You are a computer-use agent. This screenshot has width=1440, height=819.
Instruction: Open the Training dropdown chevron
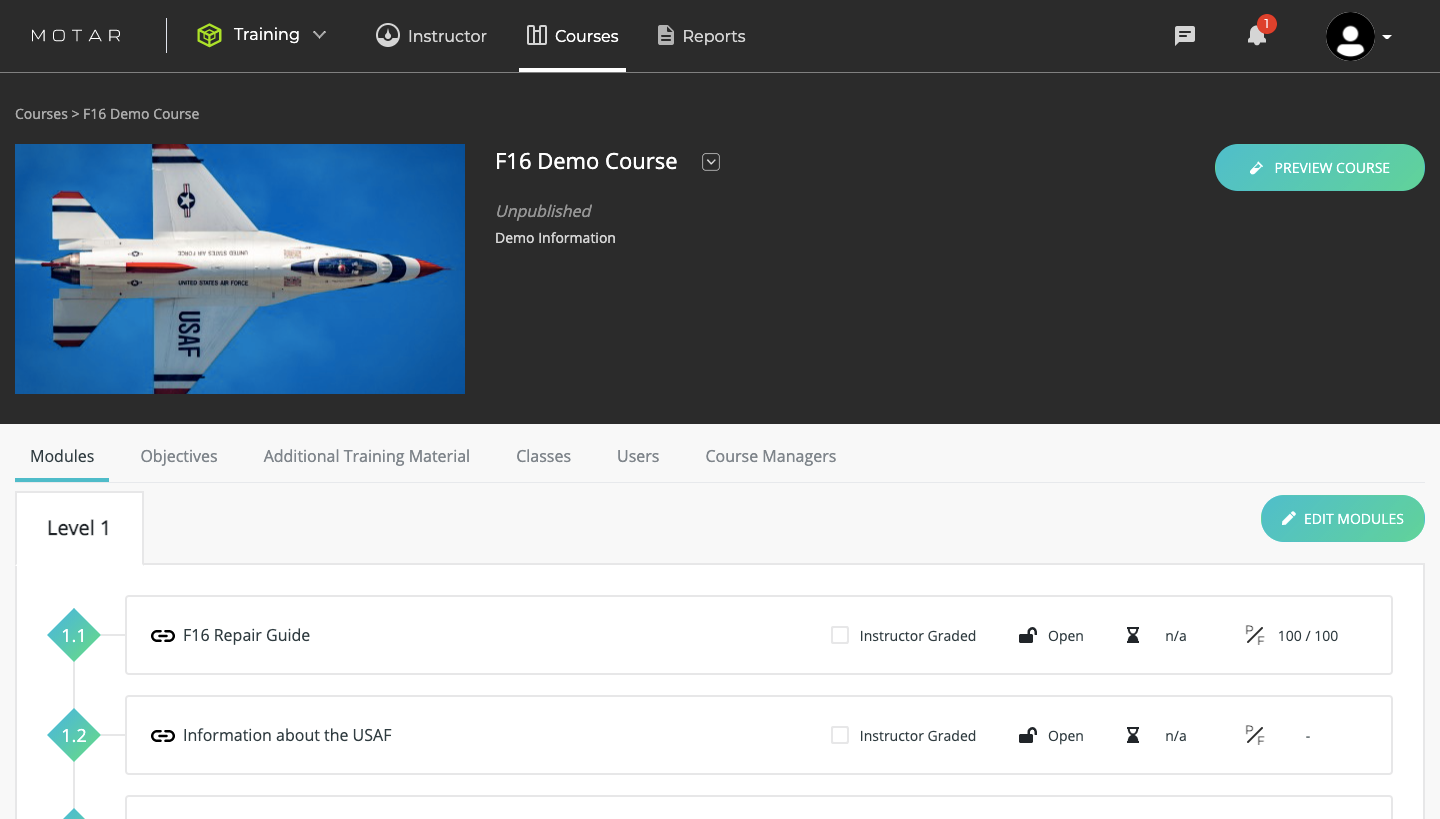(x=320, y=35)
